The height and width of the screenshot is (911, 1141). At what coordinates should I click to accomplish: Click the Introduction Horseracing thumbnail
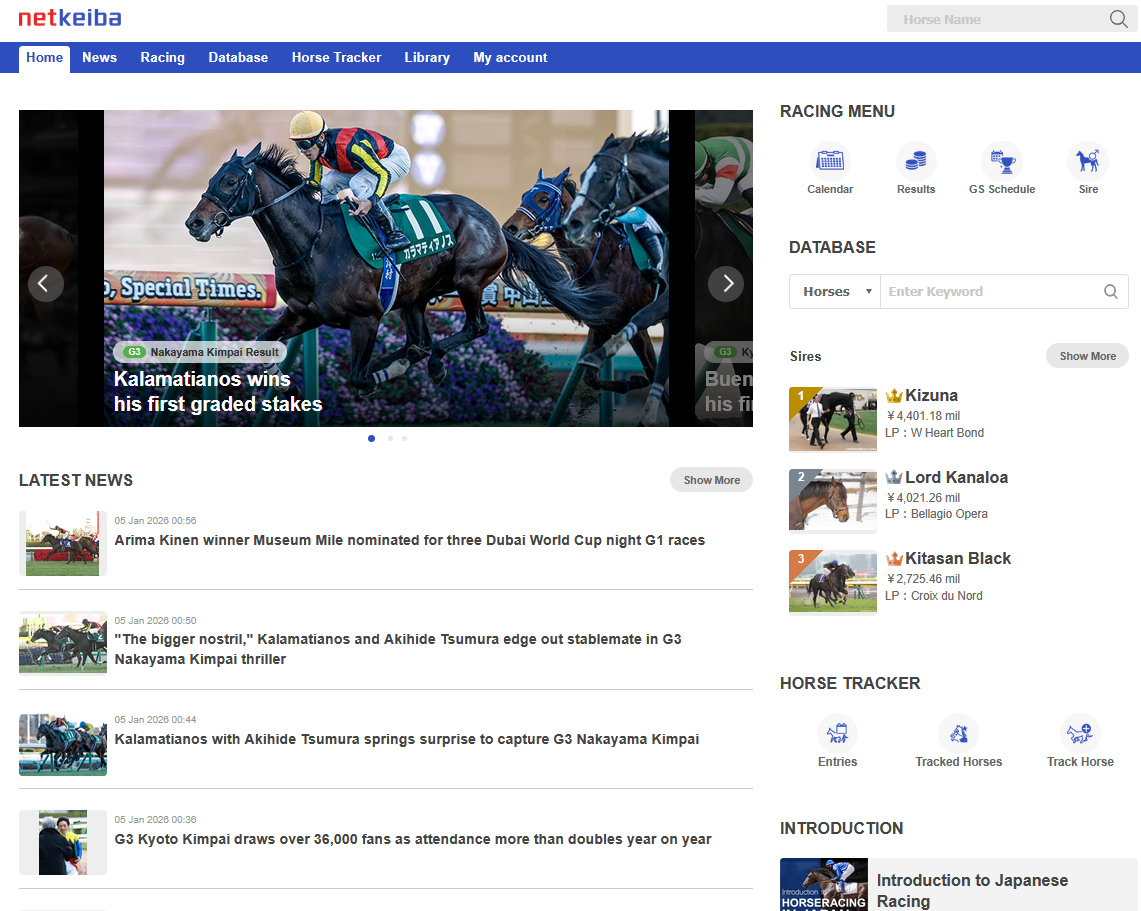(824, 885)
